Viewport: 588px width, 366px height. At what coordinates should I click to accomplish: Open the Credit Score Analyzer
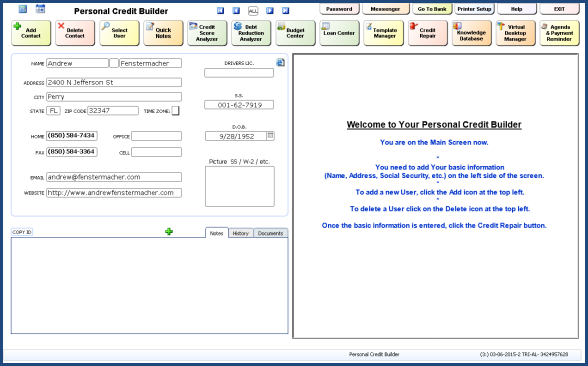point(207,33)
